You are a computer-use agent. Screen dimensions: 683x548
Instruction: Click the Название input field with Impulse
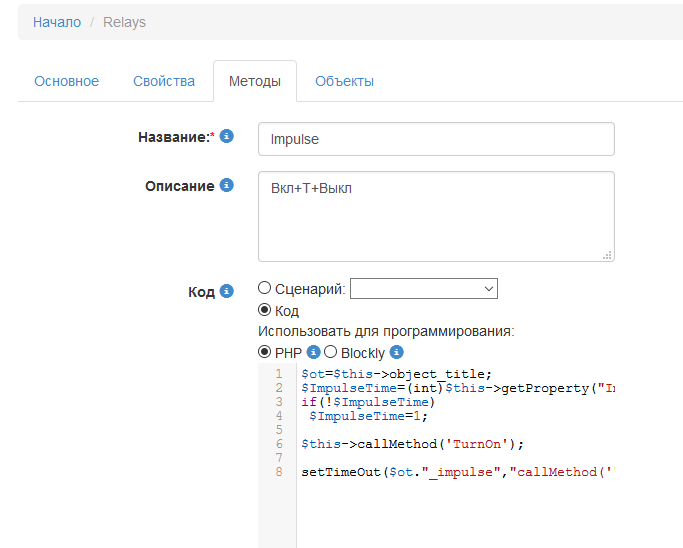coord(435,139)
